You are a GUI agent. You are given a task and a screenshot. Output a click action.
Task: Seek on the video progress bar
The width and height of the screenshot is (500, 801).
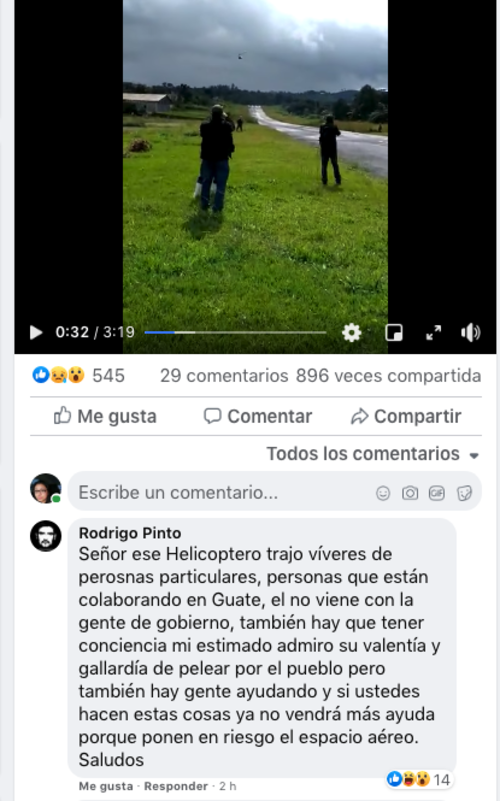coord(235,333)
